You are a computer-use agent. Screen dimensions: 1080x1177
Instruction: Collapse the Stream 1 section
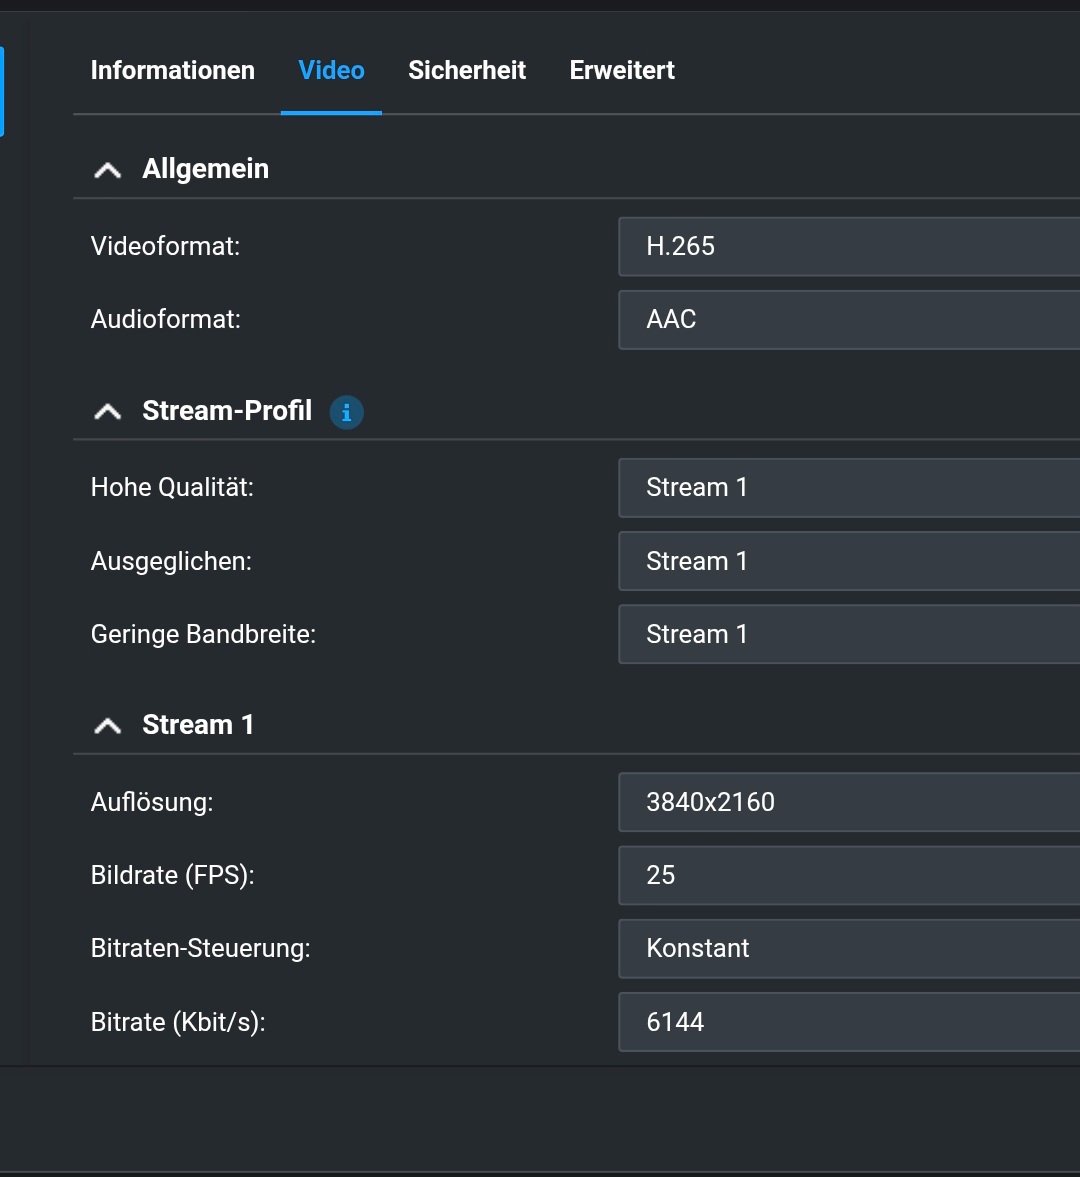click(107, 726)
